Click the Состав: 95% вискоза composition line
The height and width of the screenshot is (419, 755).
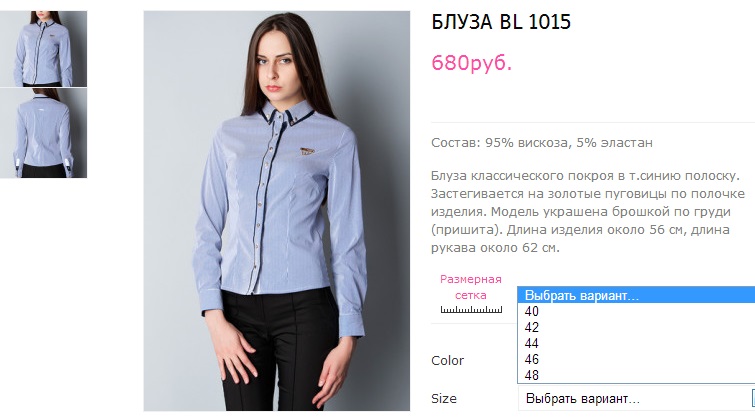coord(542,143)
